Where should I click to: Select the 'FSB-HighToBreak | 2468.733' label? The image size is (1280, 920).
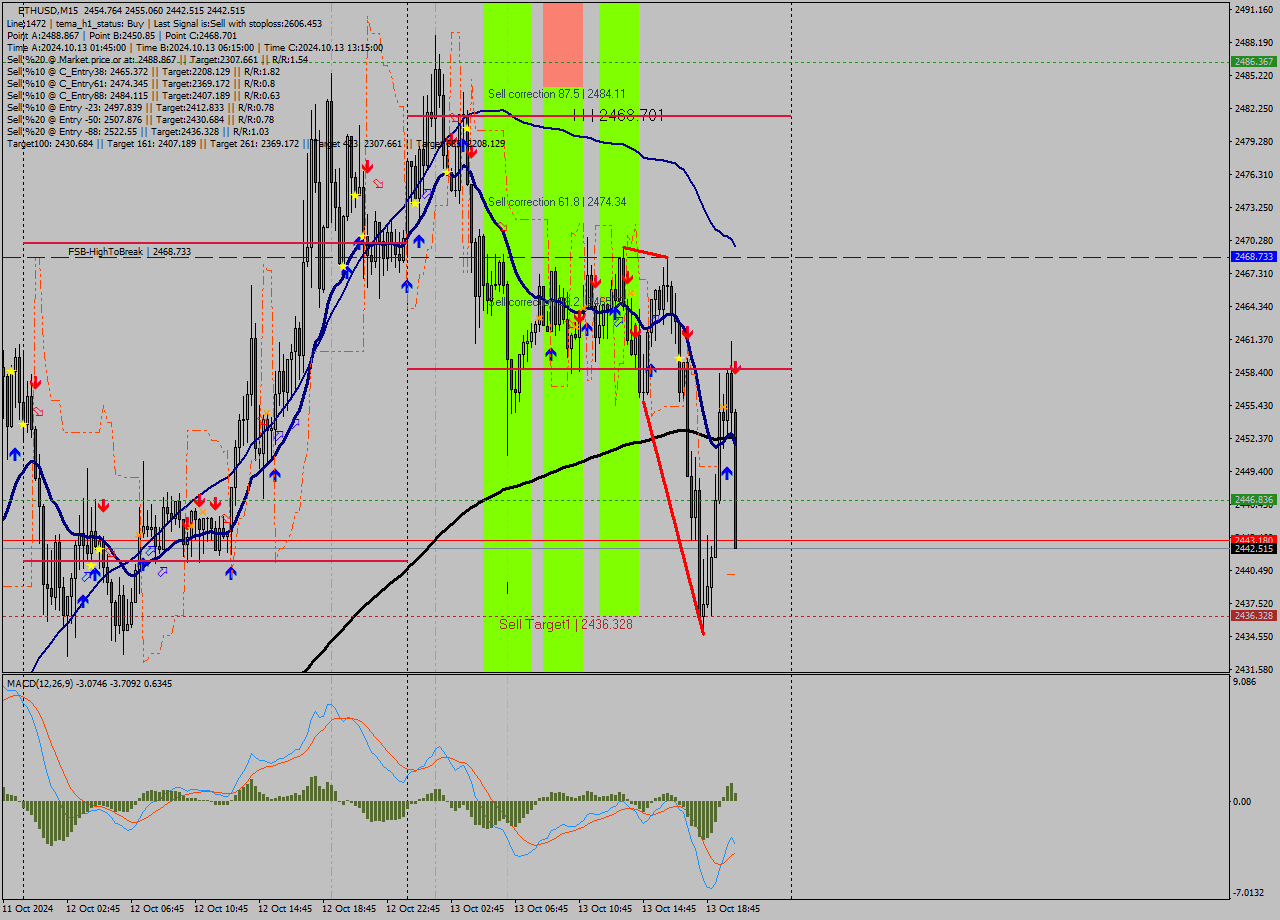pos(129,252)
